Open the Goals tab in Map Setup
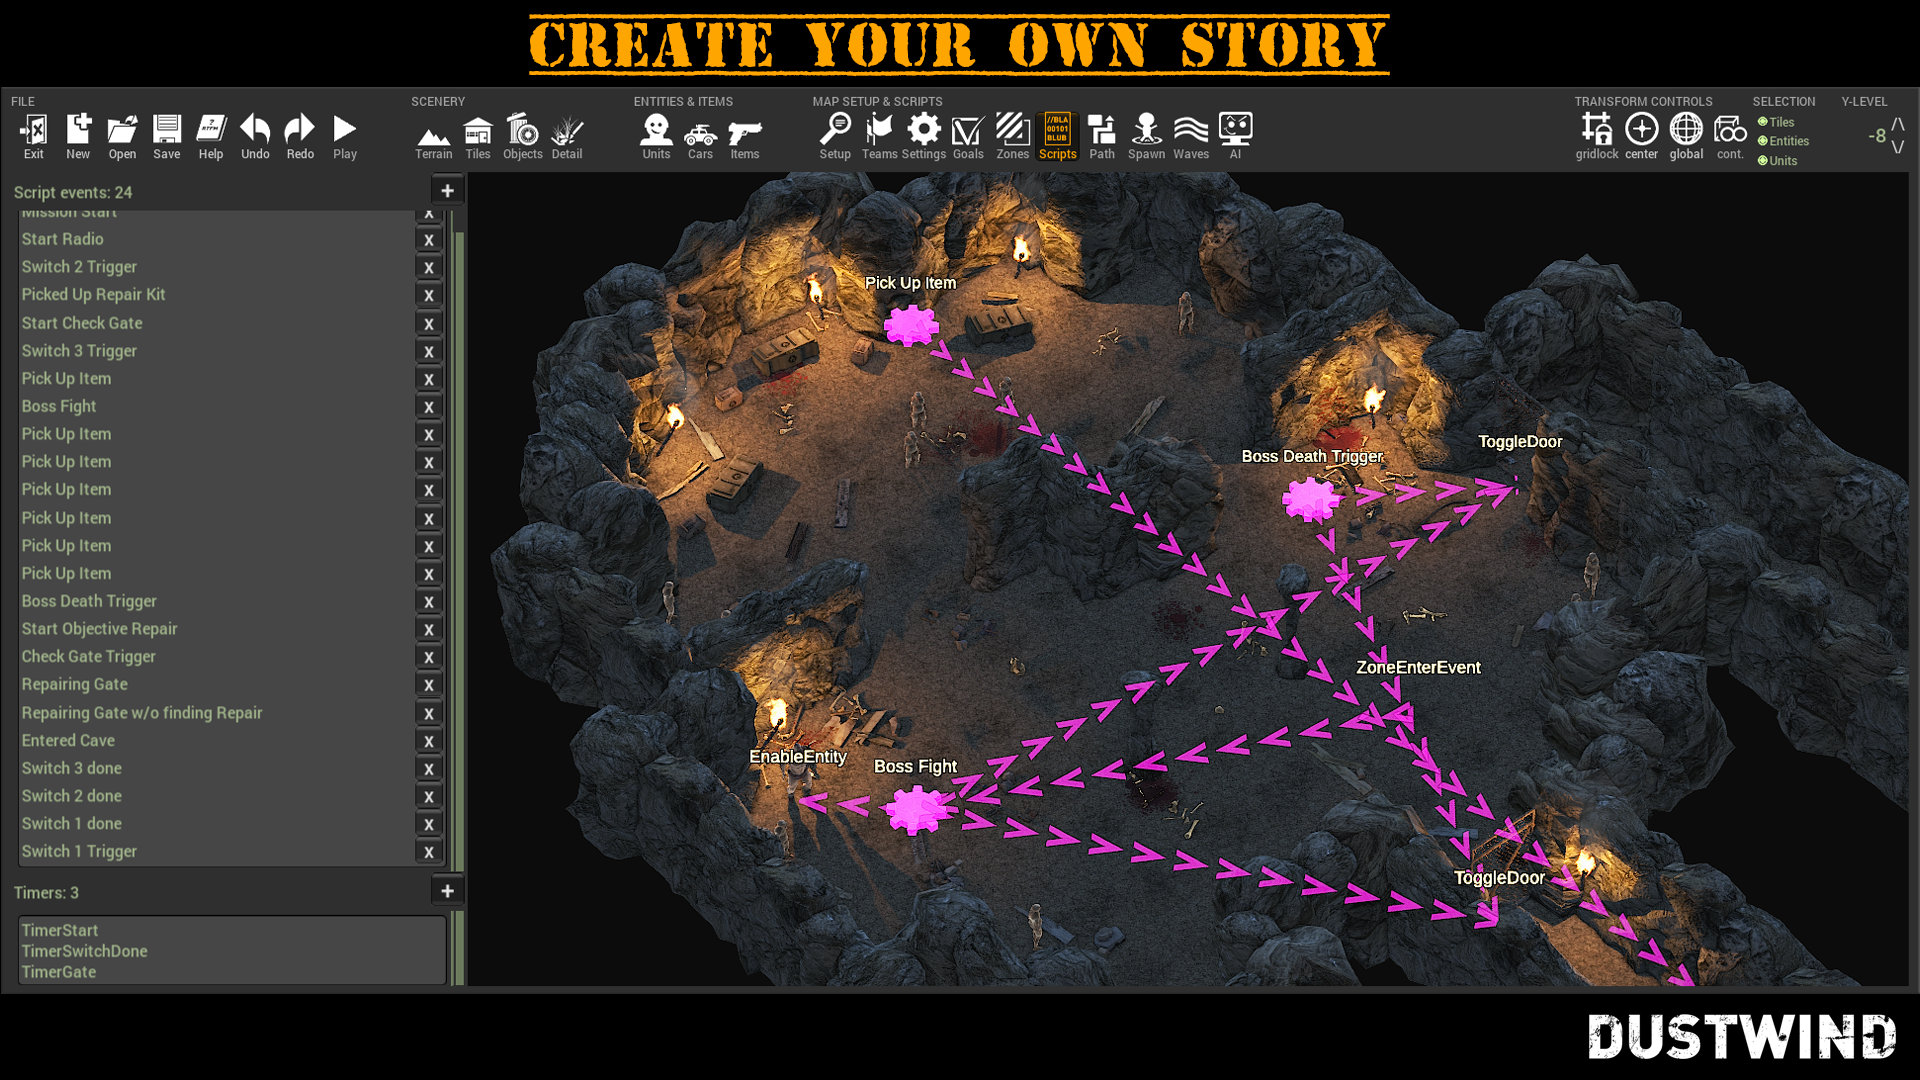The width and height of the screenshot is (1920, 1080). click(967, 136)
